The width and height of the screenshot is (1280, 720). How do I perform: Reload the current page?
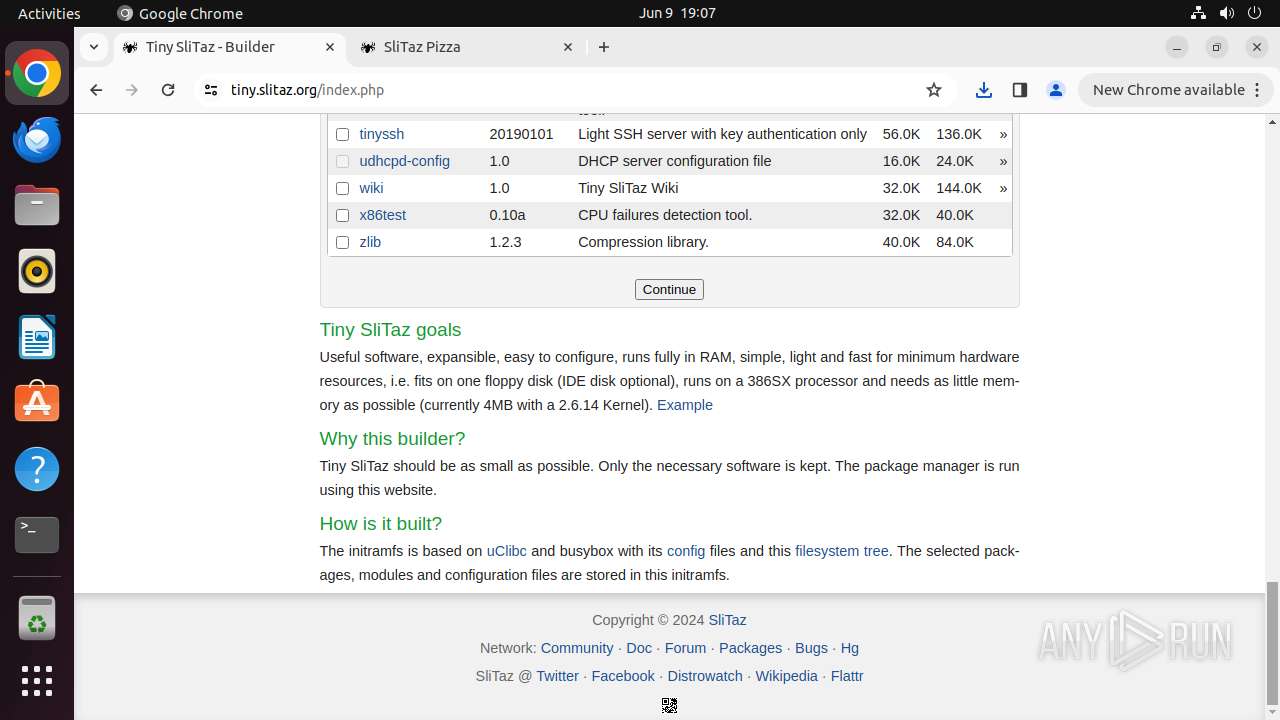click(x=168, y=90)
